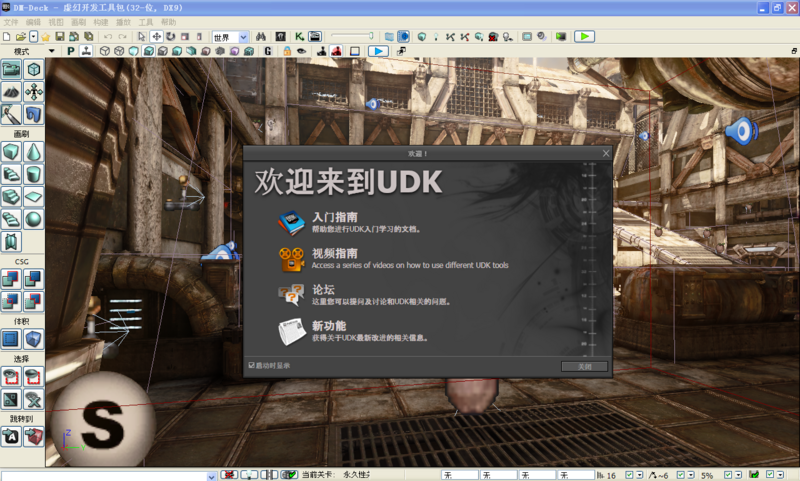Click the blue play-in-viewport button

click(x=378, y=51)
